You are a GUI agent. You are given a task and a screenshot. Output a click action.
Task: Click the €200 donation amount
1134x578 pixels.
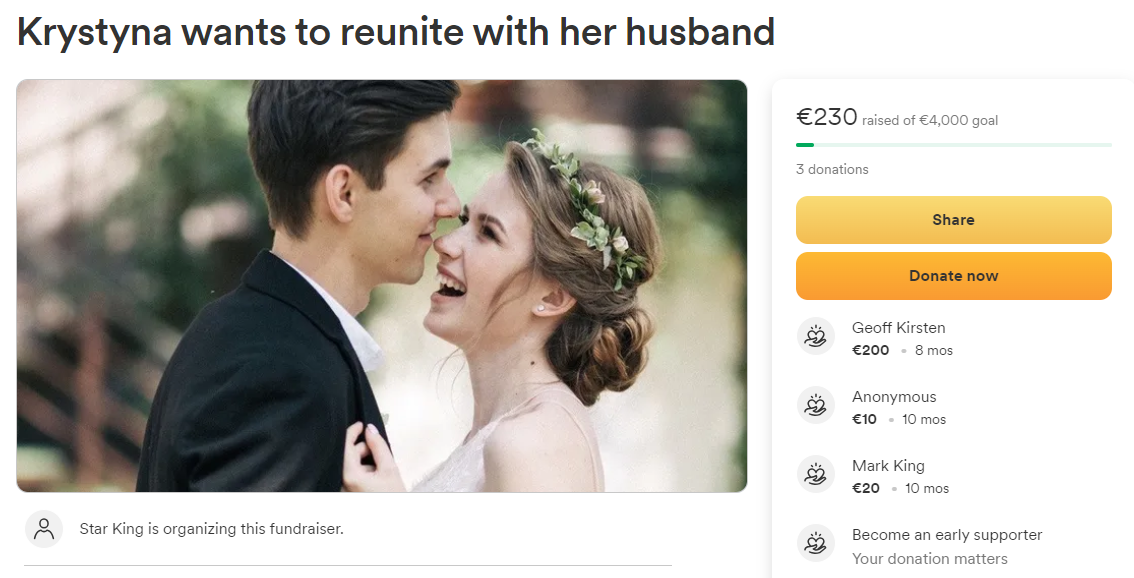(871, 350)
